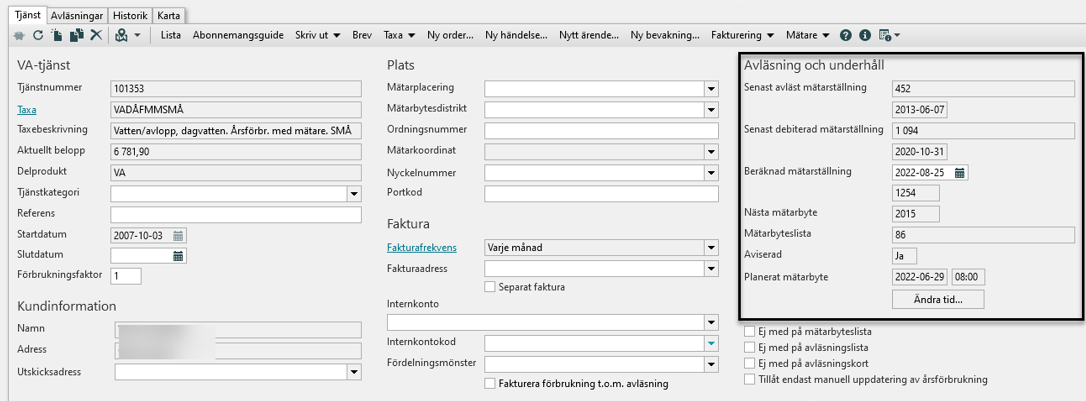Click the copy icon in the toolbar
This screenshot has width=1086, height=401.
76,35
